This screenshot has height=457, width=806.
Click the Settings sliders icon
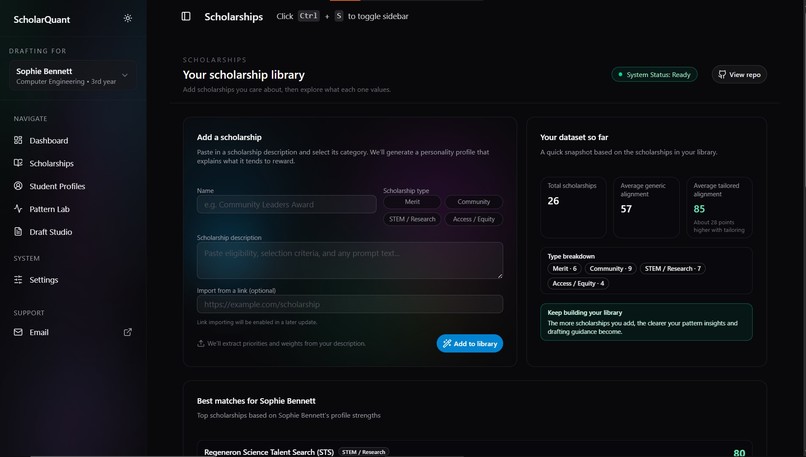coord(18,280)
